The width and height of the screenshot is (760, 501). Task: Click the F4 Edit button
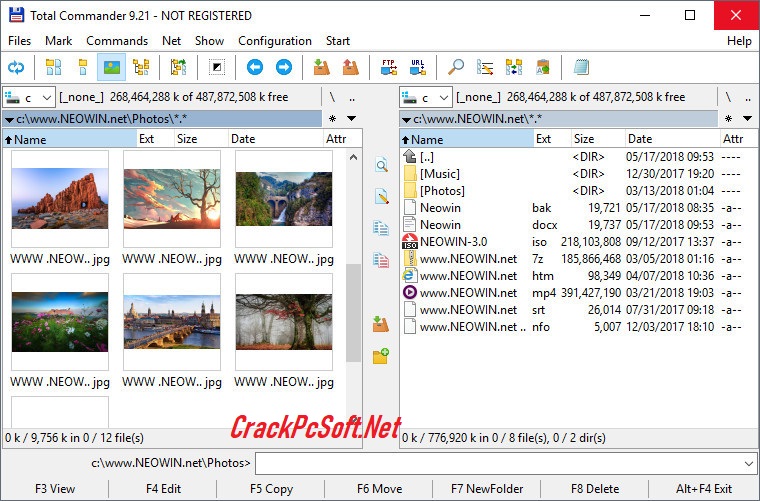point(163,489)
